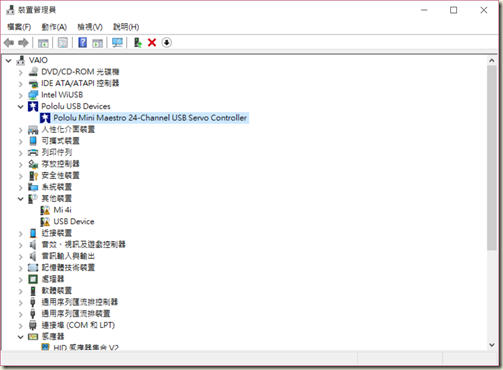Expand the 人性化介面裝置 category
503x370 pixels.
pyautogui.click(x=21, y=130)
